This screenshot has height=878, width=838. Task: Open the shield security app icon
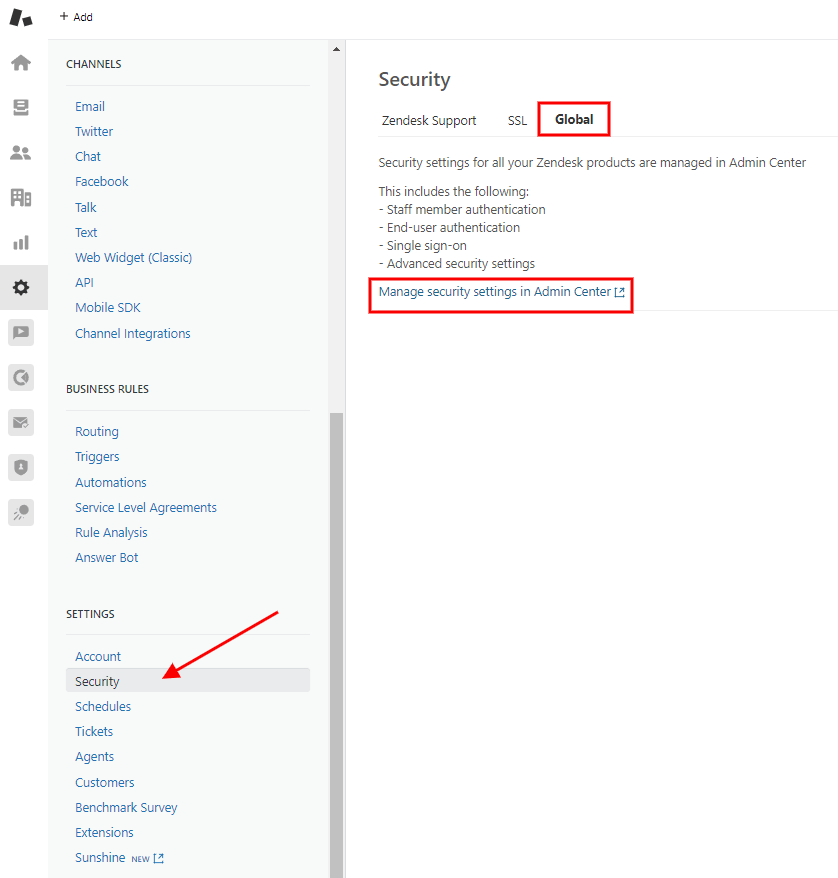point(21,467)
